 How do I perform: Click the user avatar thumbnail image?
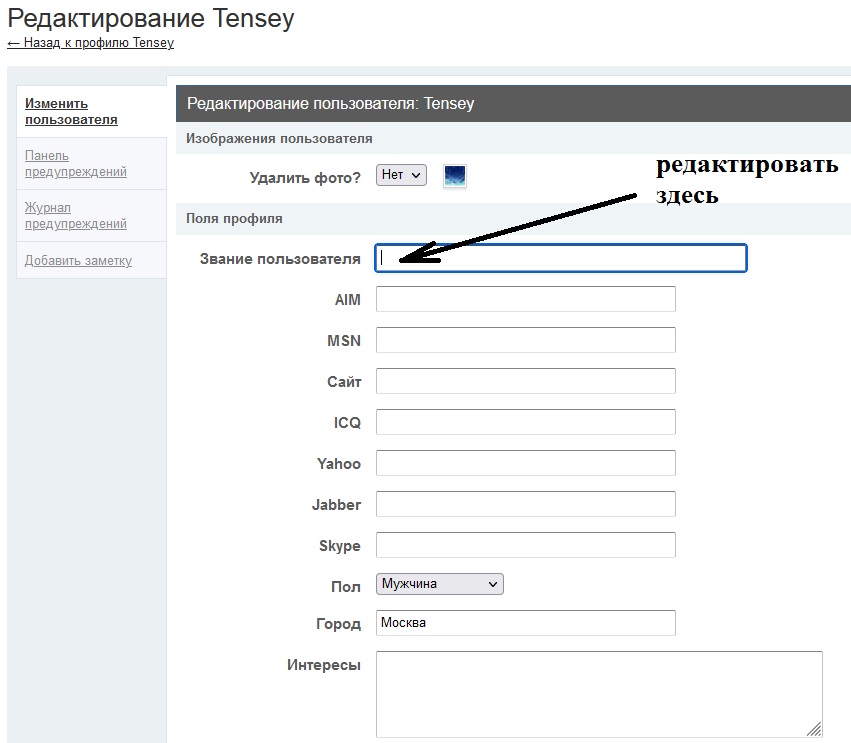(455, 176)
